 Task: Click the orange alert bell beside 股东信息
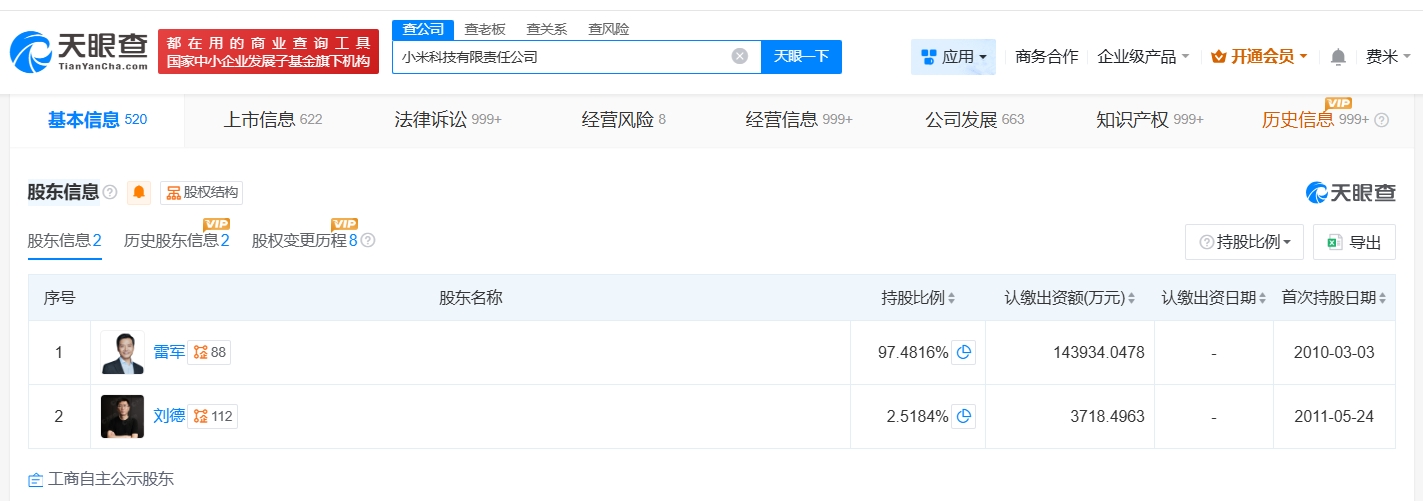(139, 192)
